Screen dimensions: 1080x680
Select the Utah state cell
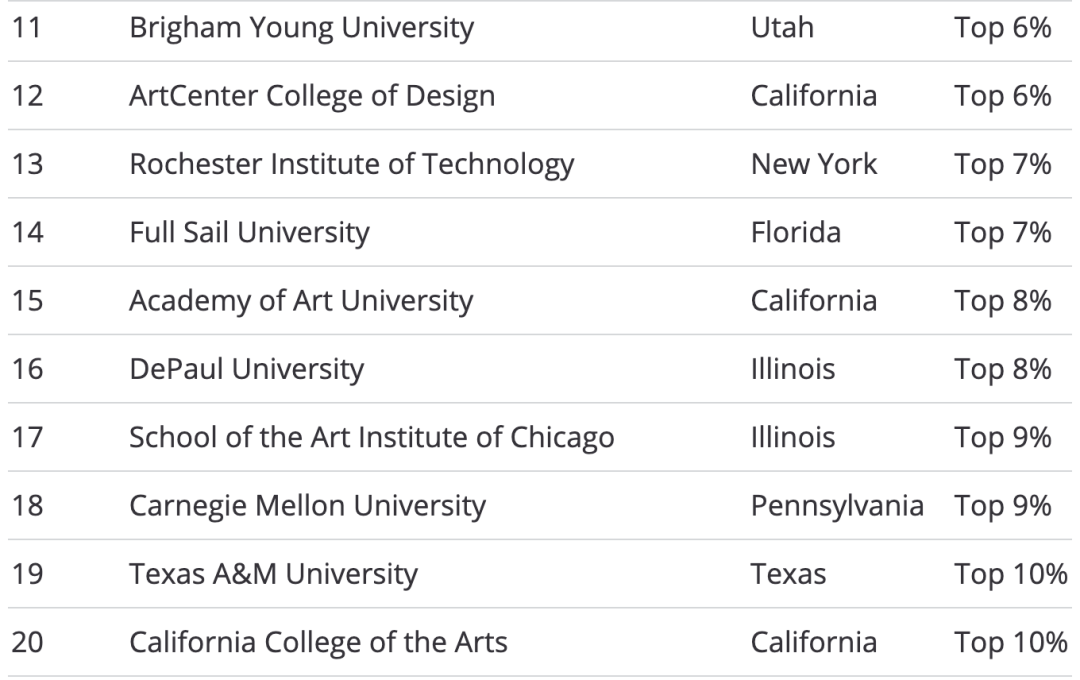coord(782,28)
